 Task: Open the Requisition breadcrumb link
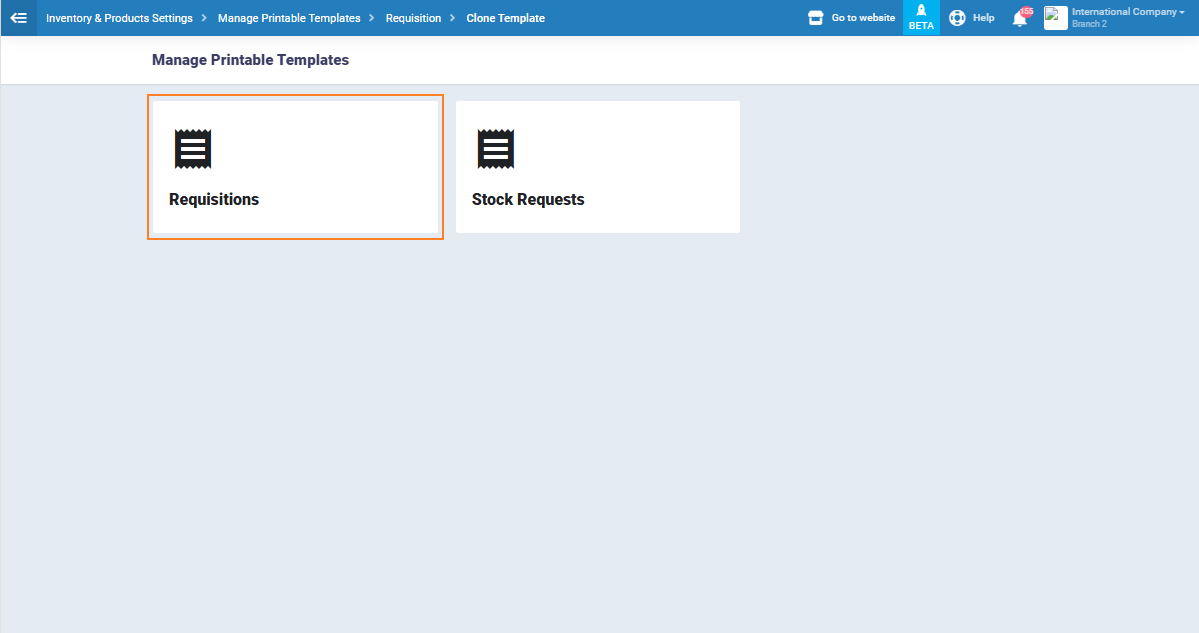413,18
